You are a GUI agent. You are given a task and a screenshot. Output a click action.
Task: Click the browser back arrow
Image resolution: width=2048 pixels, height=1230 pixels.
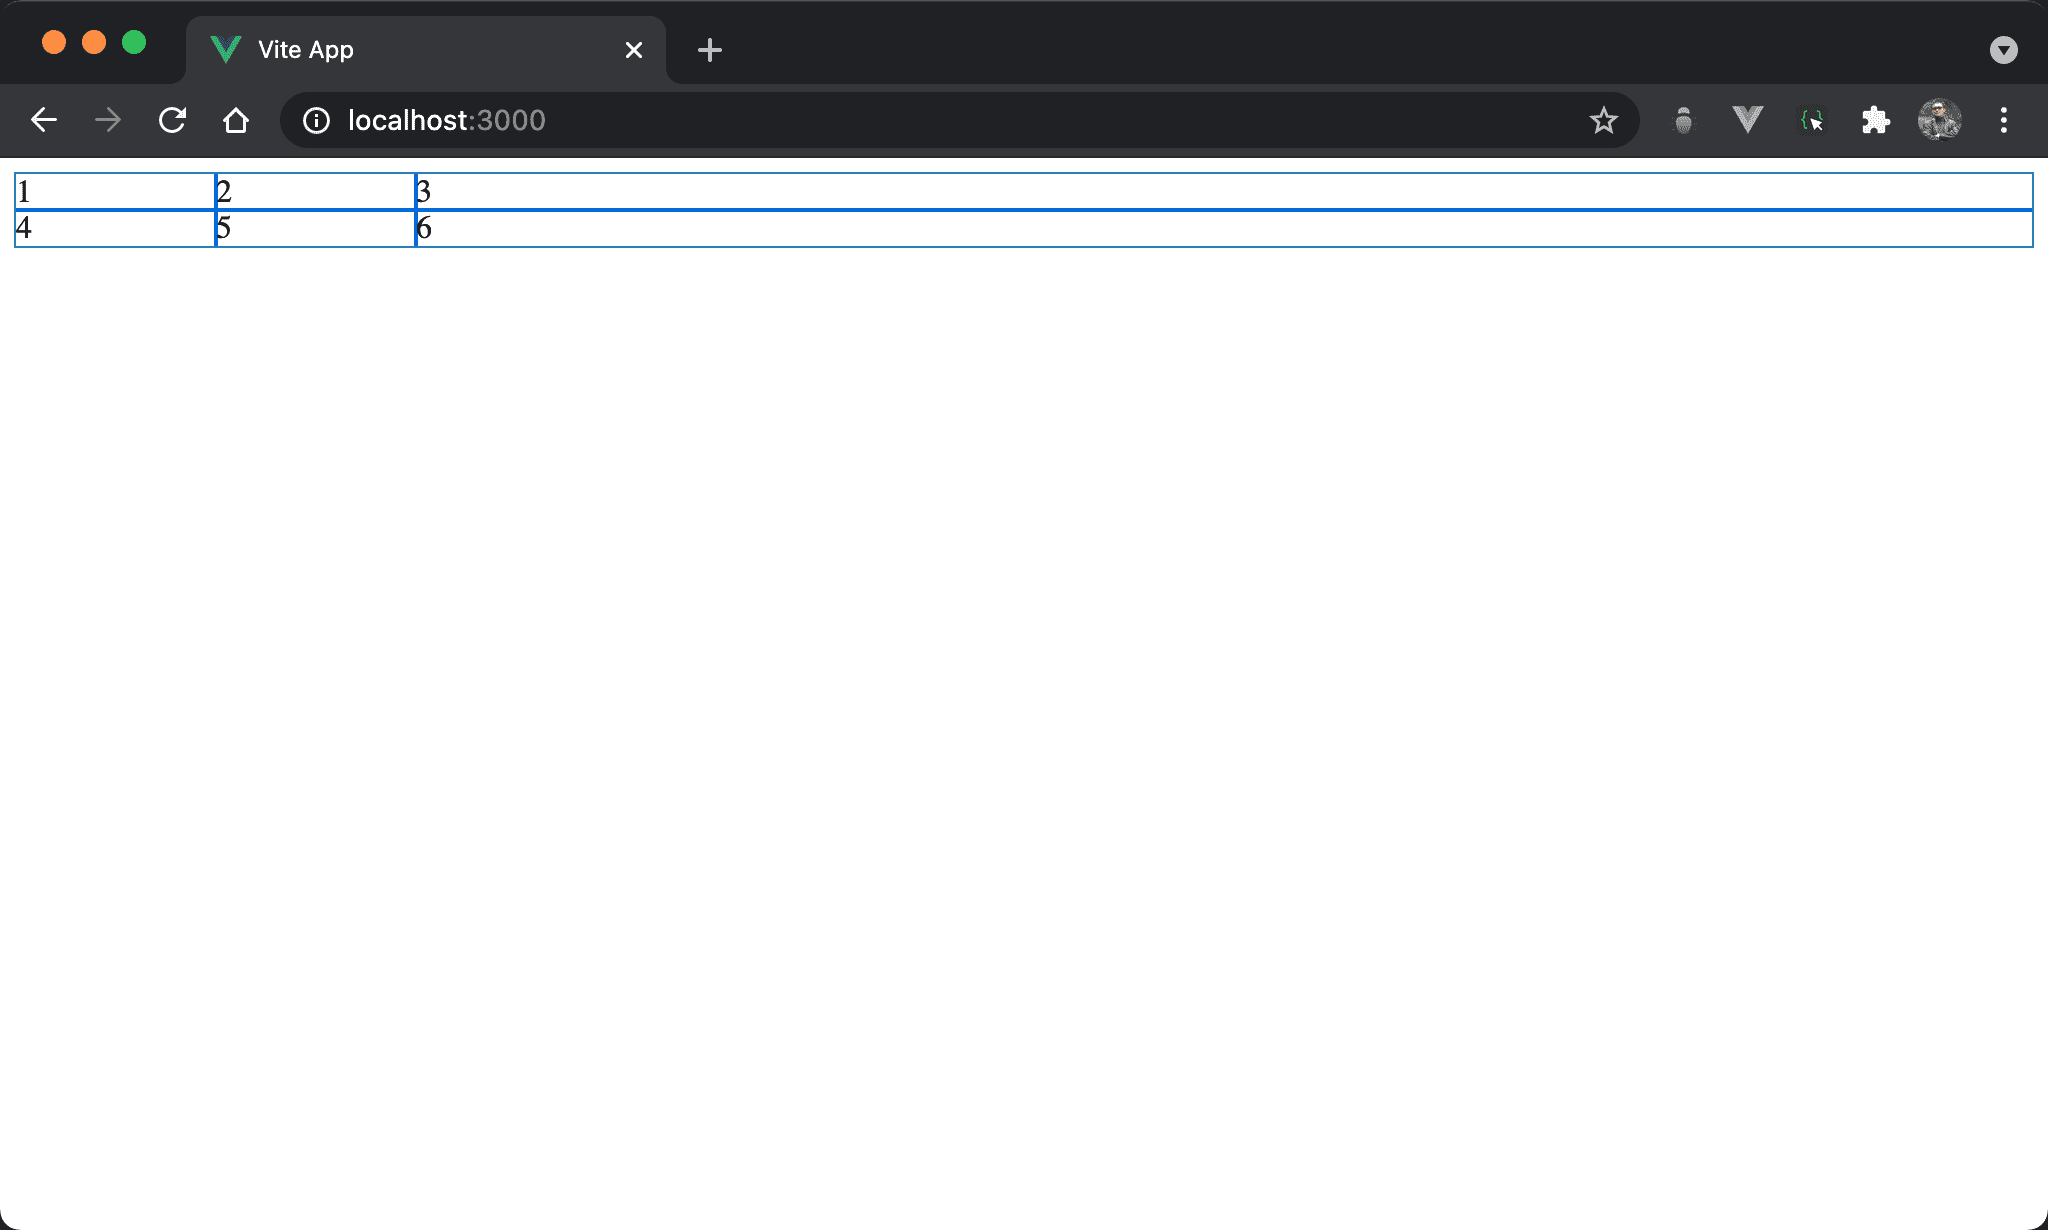tap(44, 121)
